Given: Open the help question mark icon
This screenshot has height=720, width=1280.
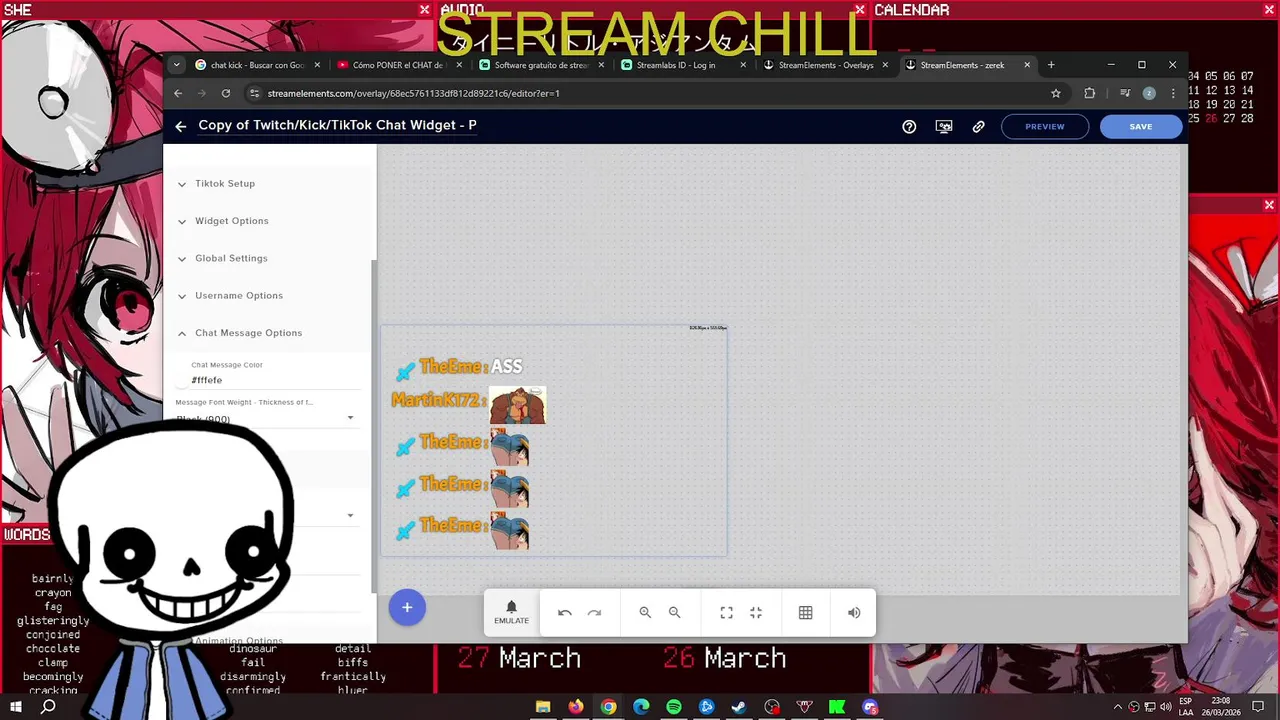Looking at the screenshot, I should pyautogui.click(x=909, y=127).
